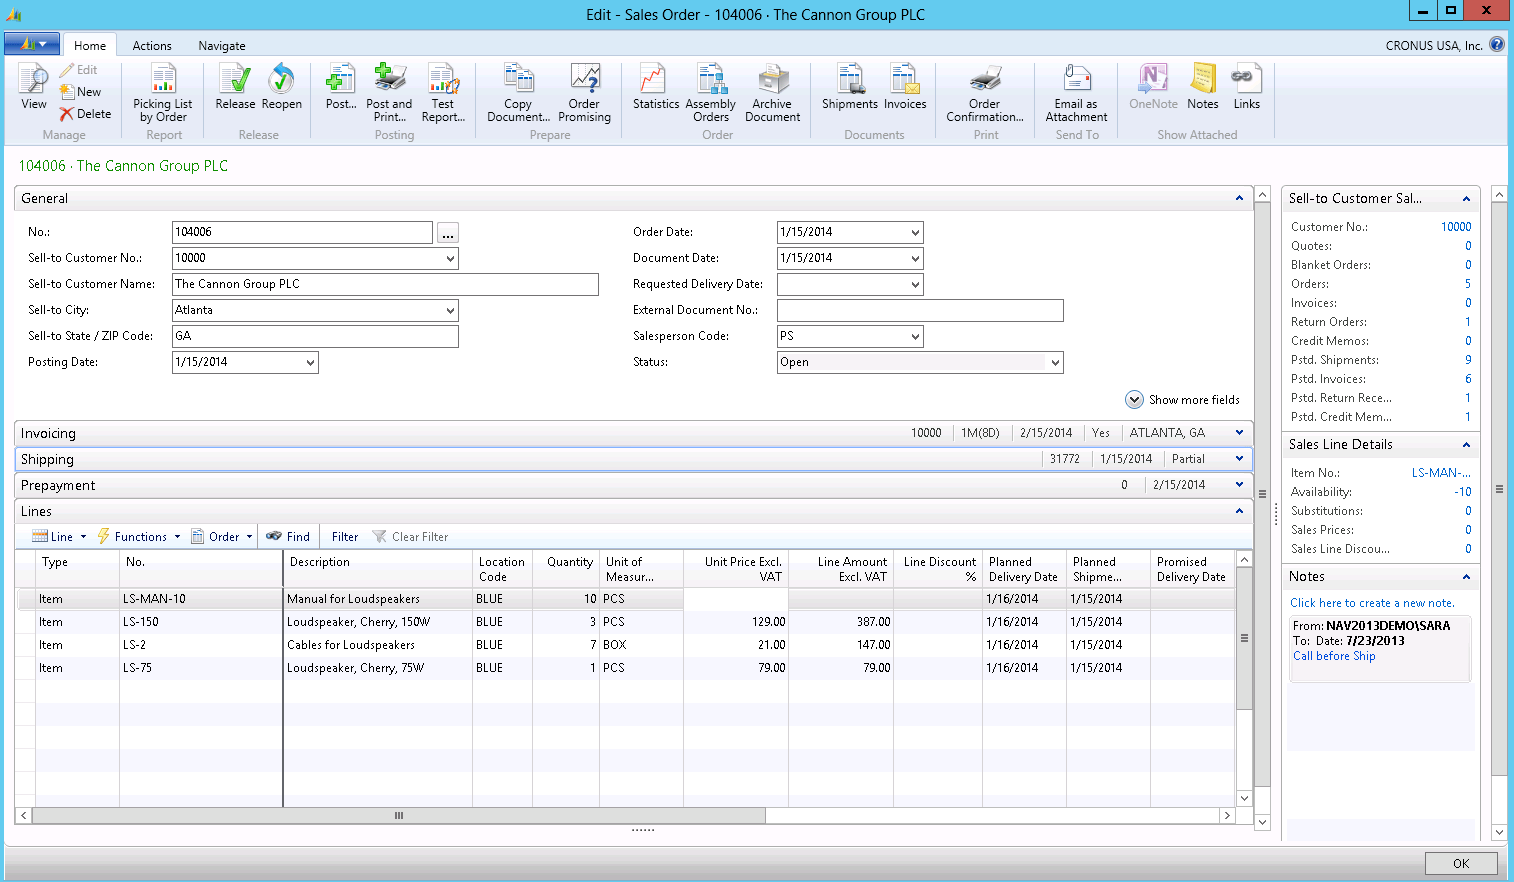Collapse Sales Line Details factbox
Image resolution: width=1514 pixels, height=882 pixels.
1466,444
